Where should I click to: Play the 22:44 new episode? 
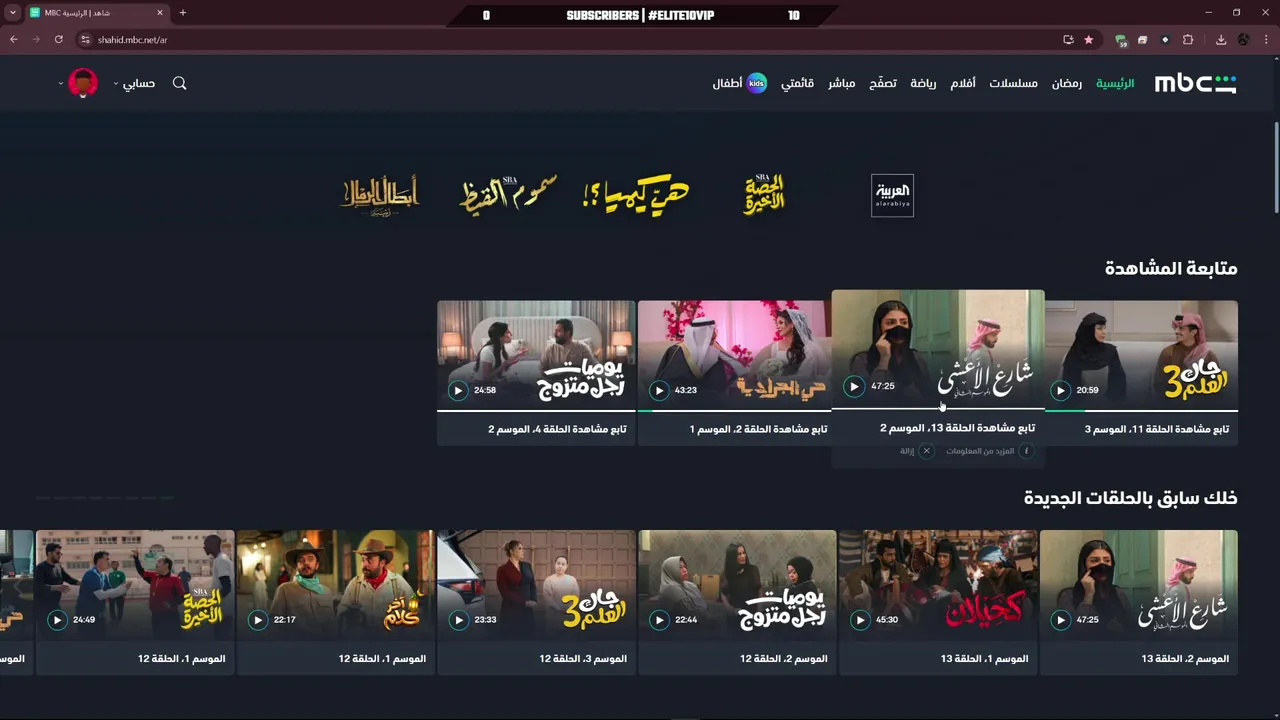click(659, 620)
